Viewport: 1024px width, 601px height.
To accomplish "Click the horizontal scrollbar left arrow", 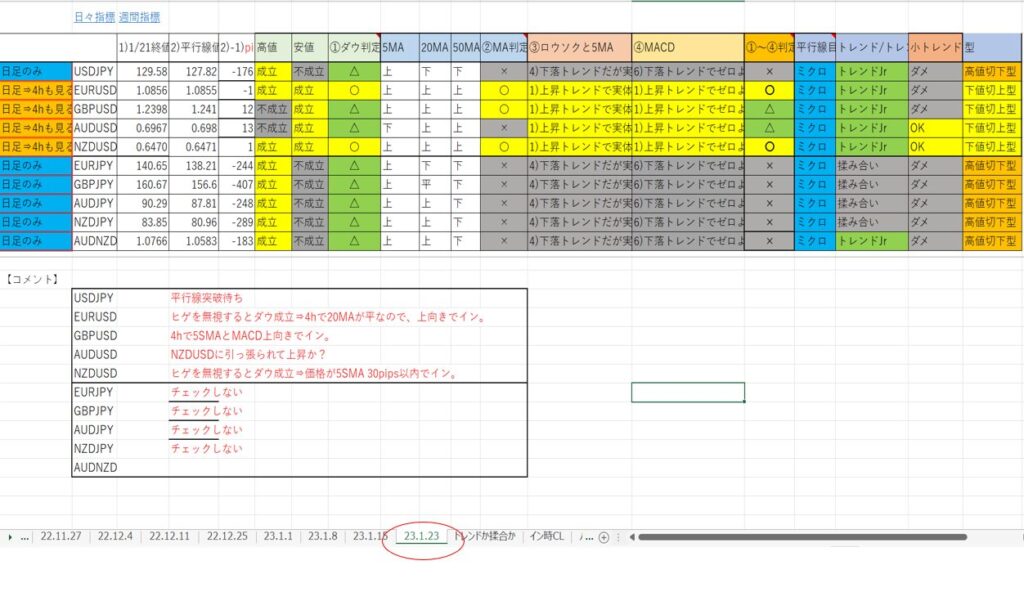I will [x=630, y=537].
